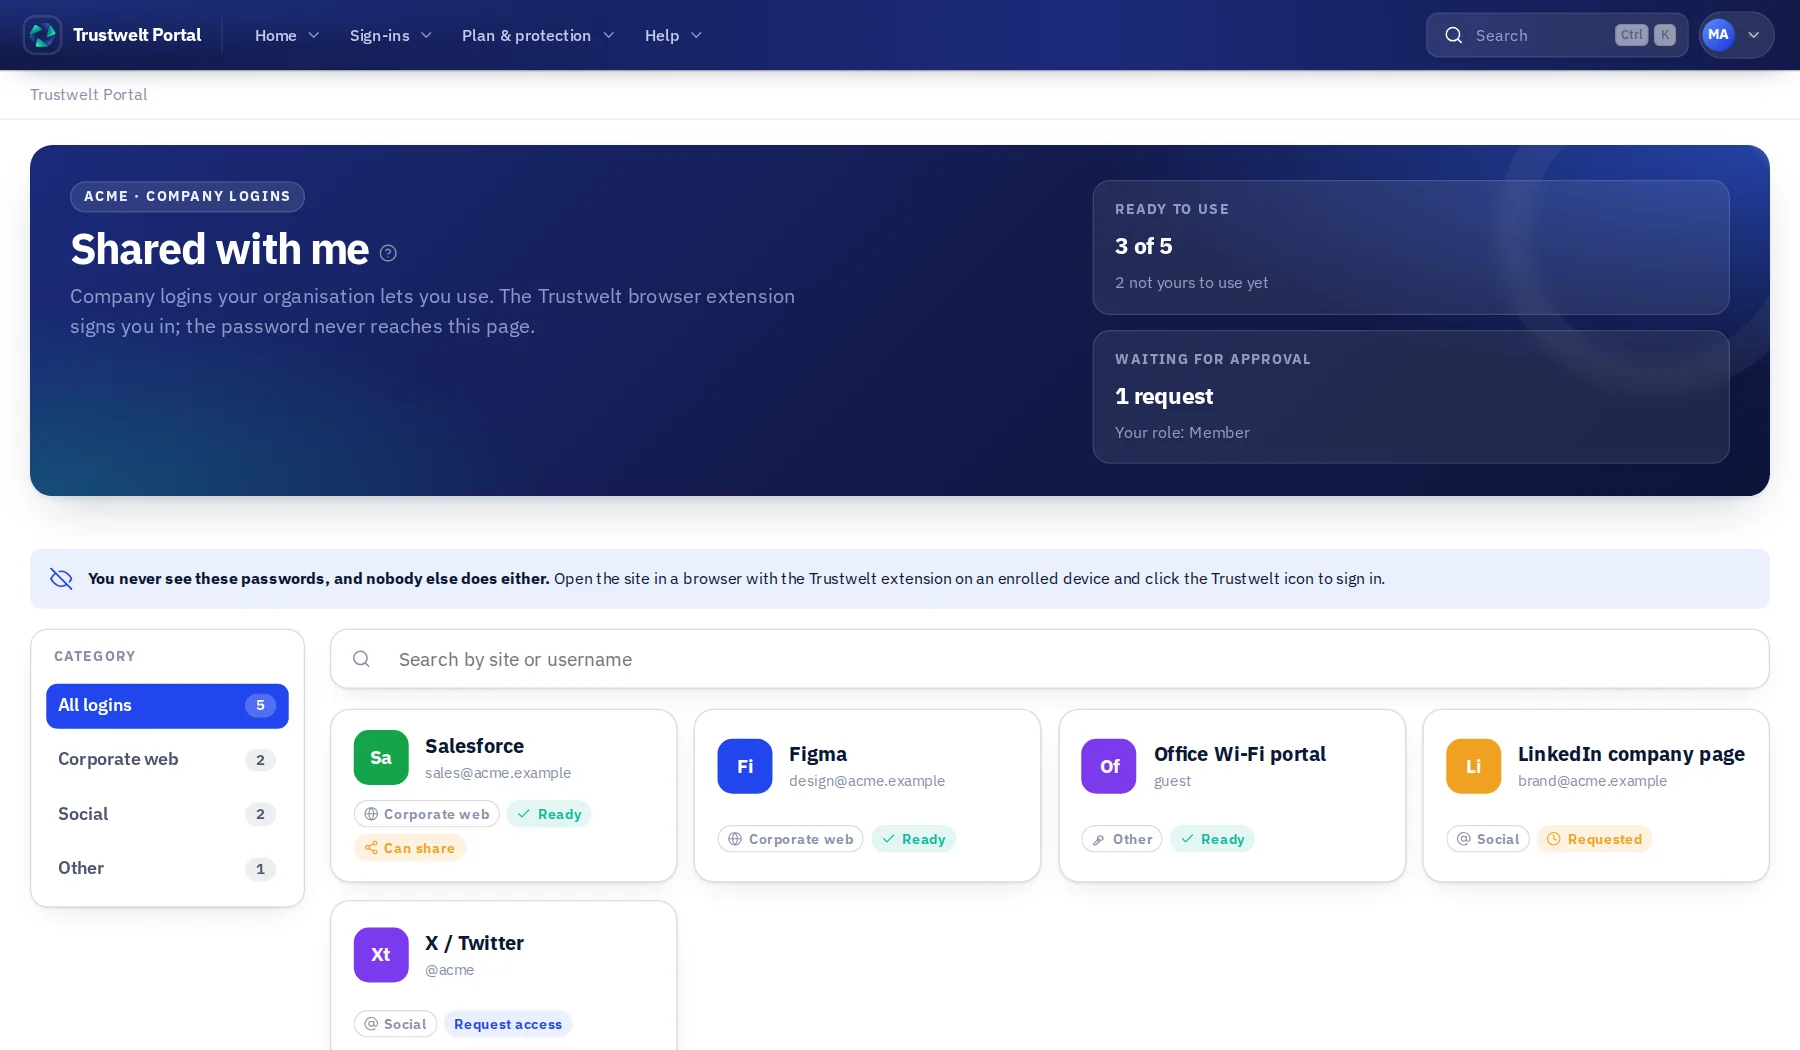This screenshot has width=1800, height=1050.
Task: Click the Office Wi-Fi portal title
Action: (x=1240, y=754)
